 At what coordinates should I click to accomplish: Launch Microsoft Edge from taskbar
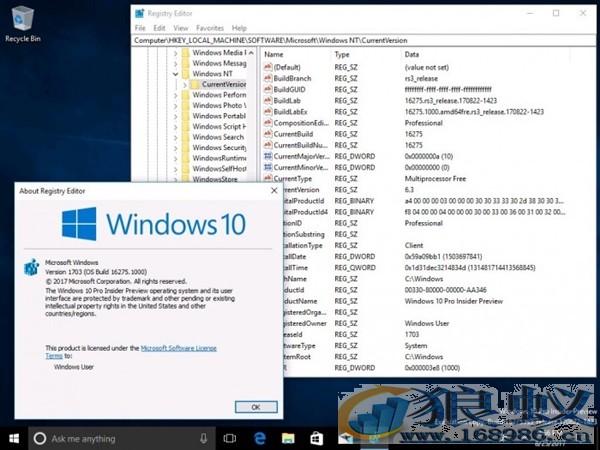point(259,439)
